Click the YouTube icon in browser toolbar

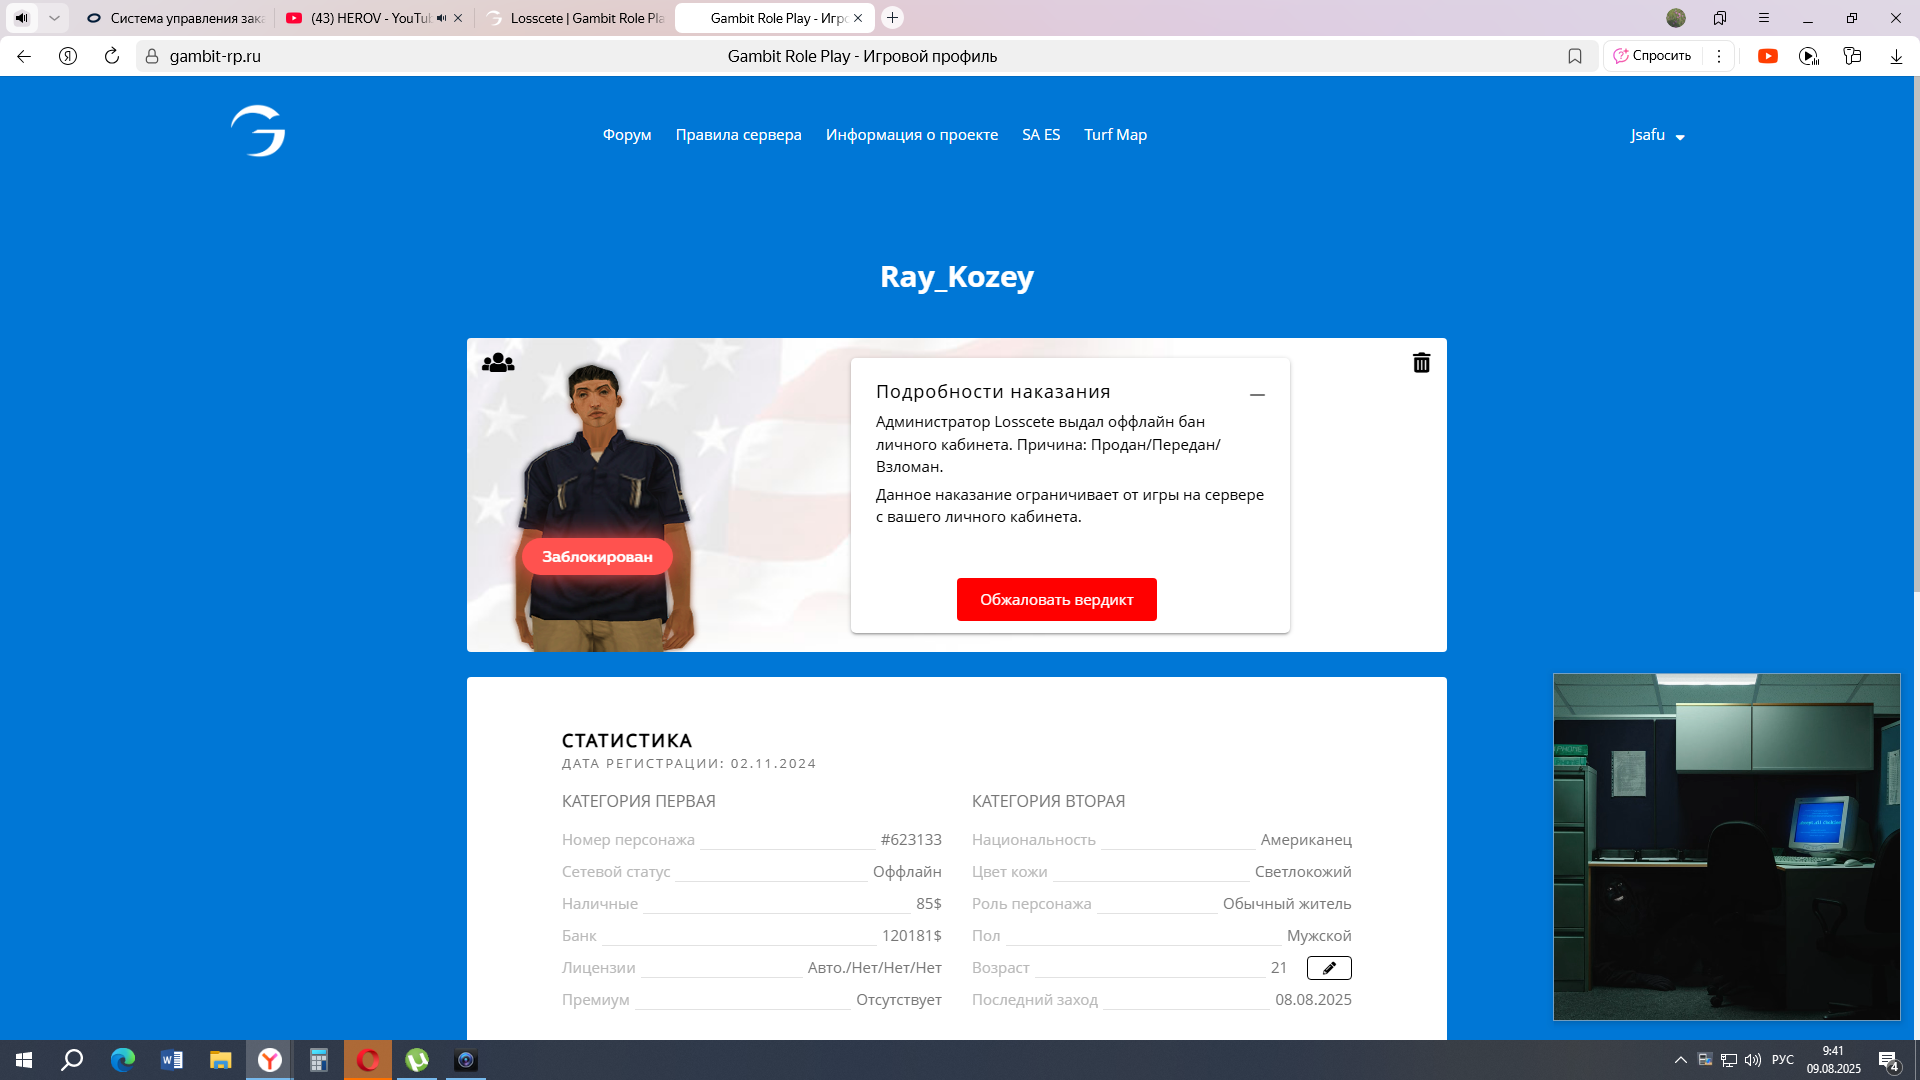coord(1768,56)
